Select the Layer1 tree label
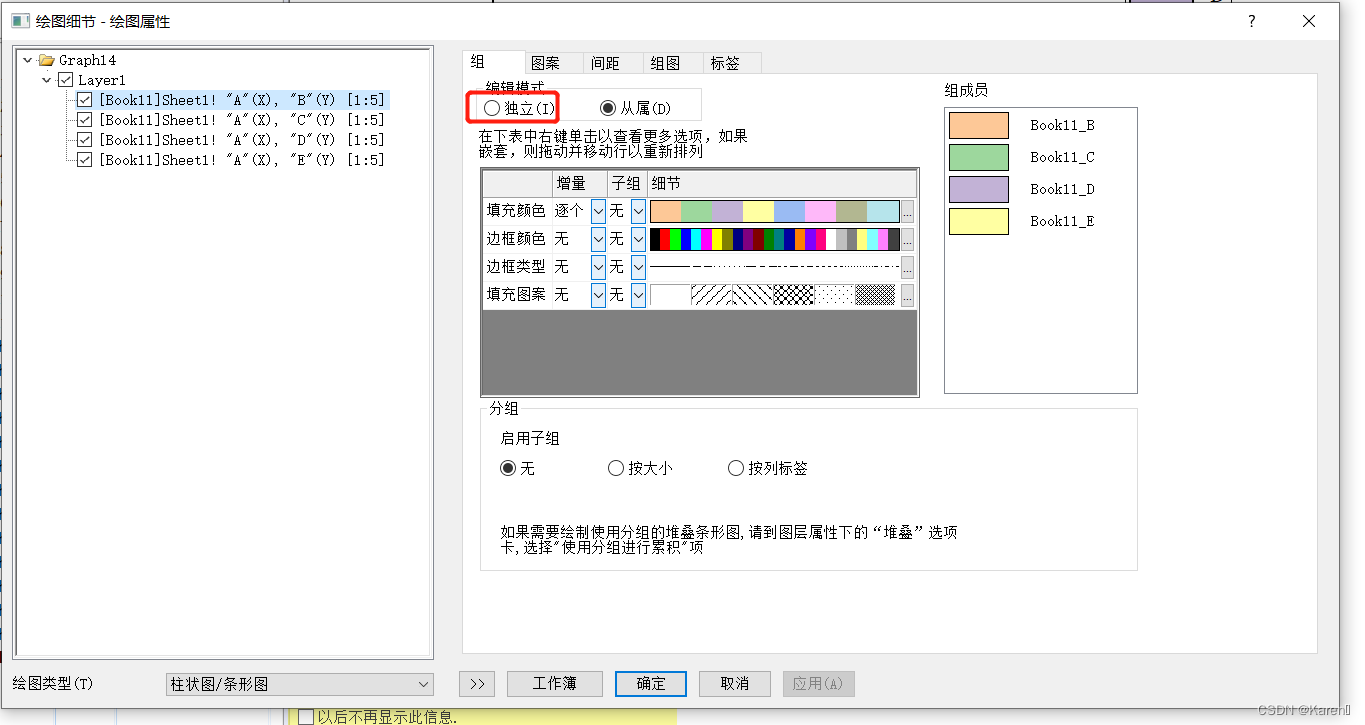The height and width of the screenshot is (725, 1365). click(102, 80)
